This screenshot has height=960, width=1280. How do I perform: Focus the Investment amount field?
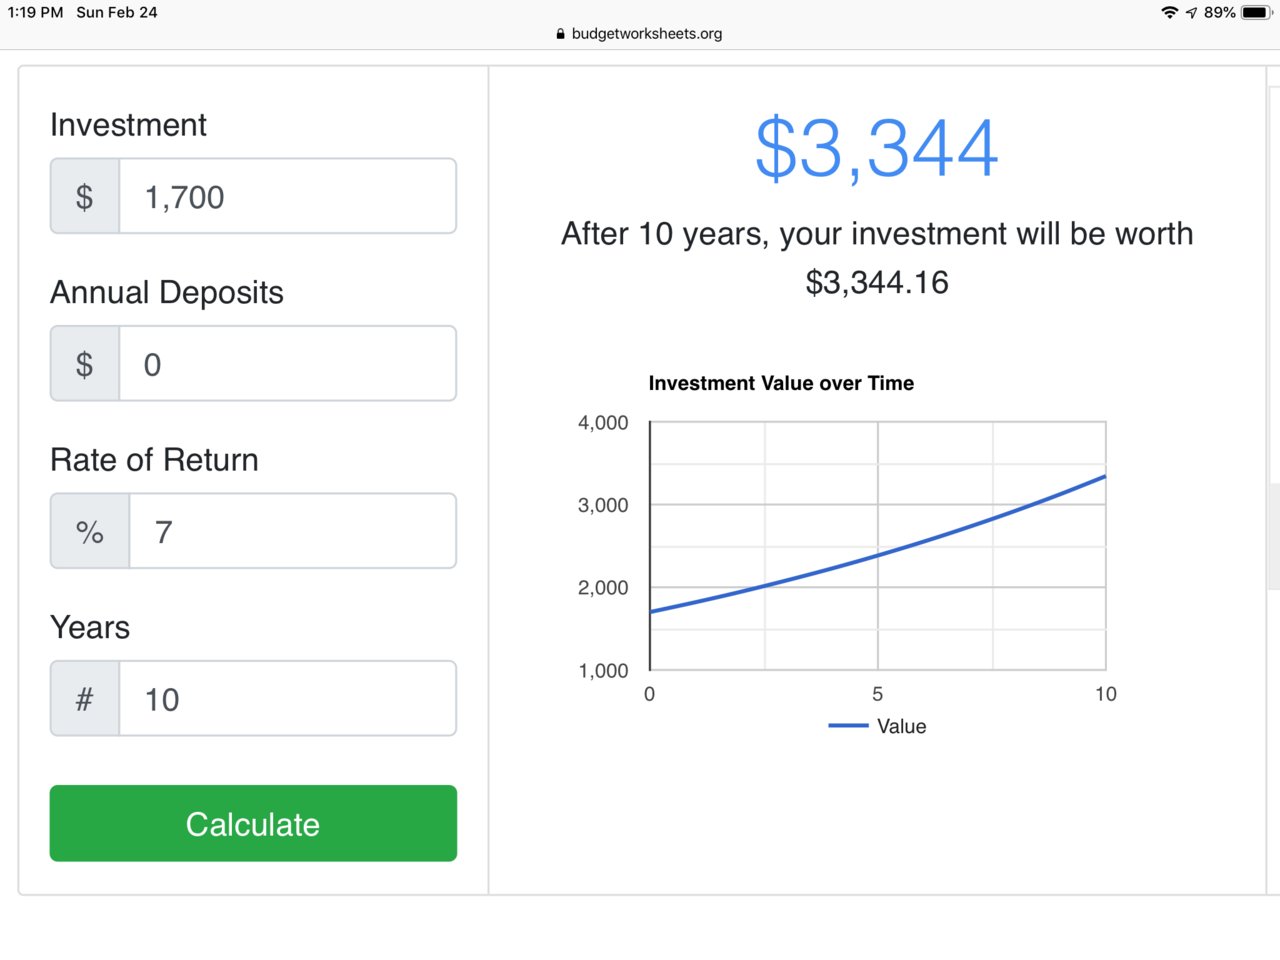click(287, 197)
